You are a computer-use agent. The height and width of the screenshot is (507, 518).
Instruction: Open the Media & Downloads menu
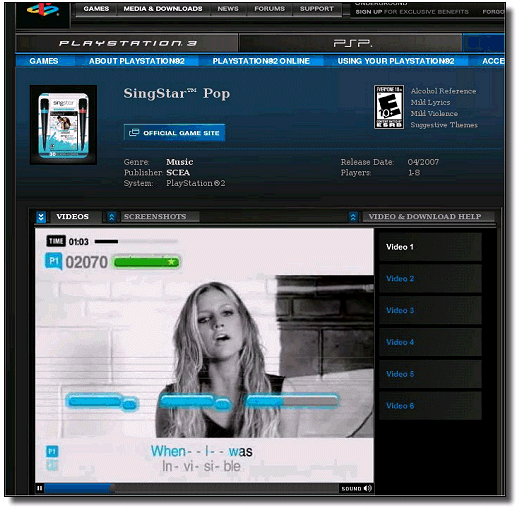pyautogui.click(x=163, y=9)
